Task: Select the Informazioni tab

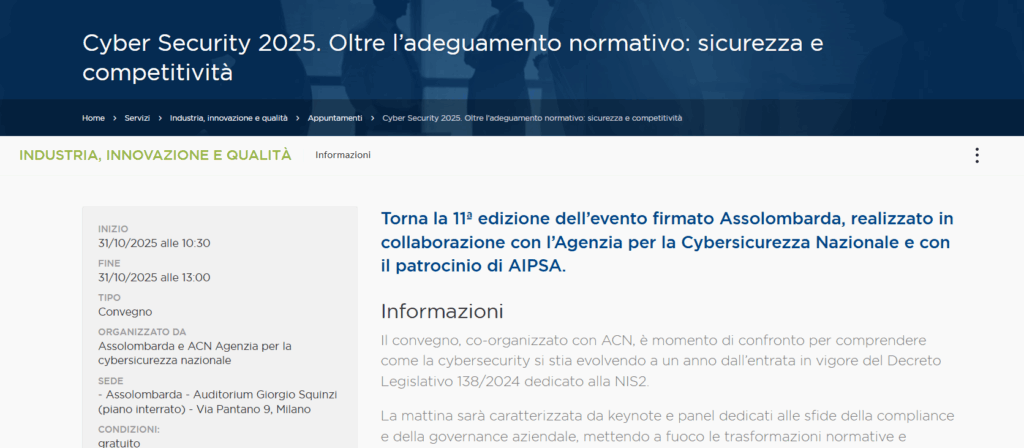Action: pos(343,155)
